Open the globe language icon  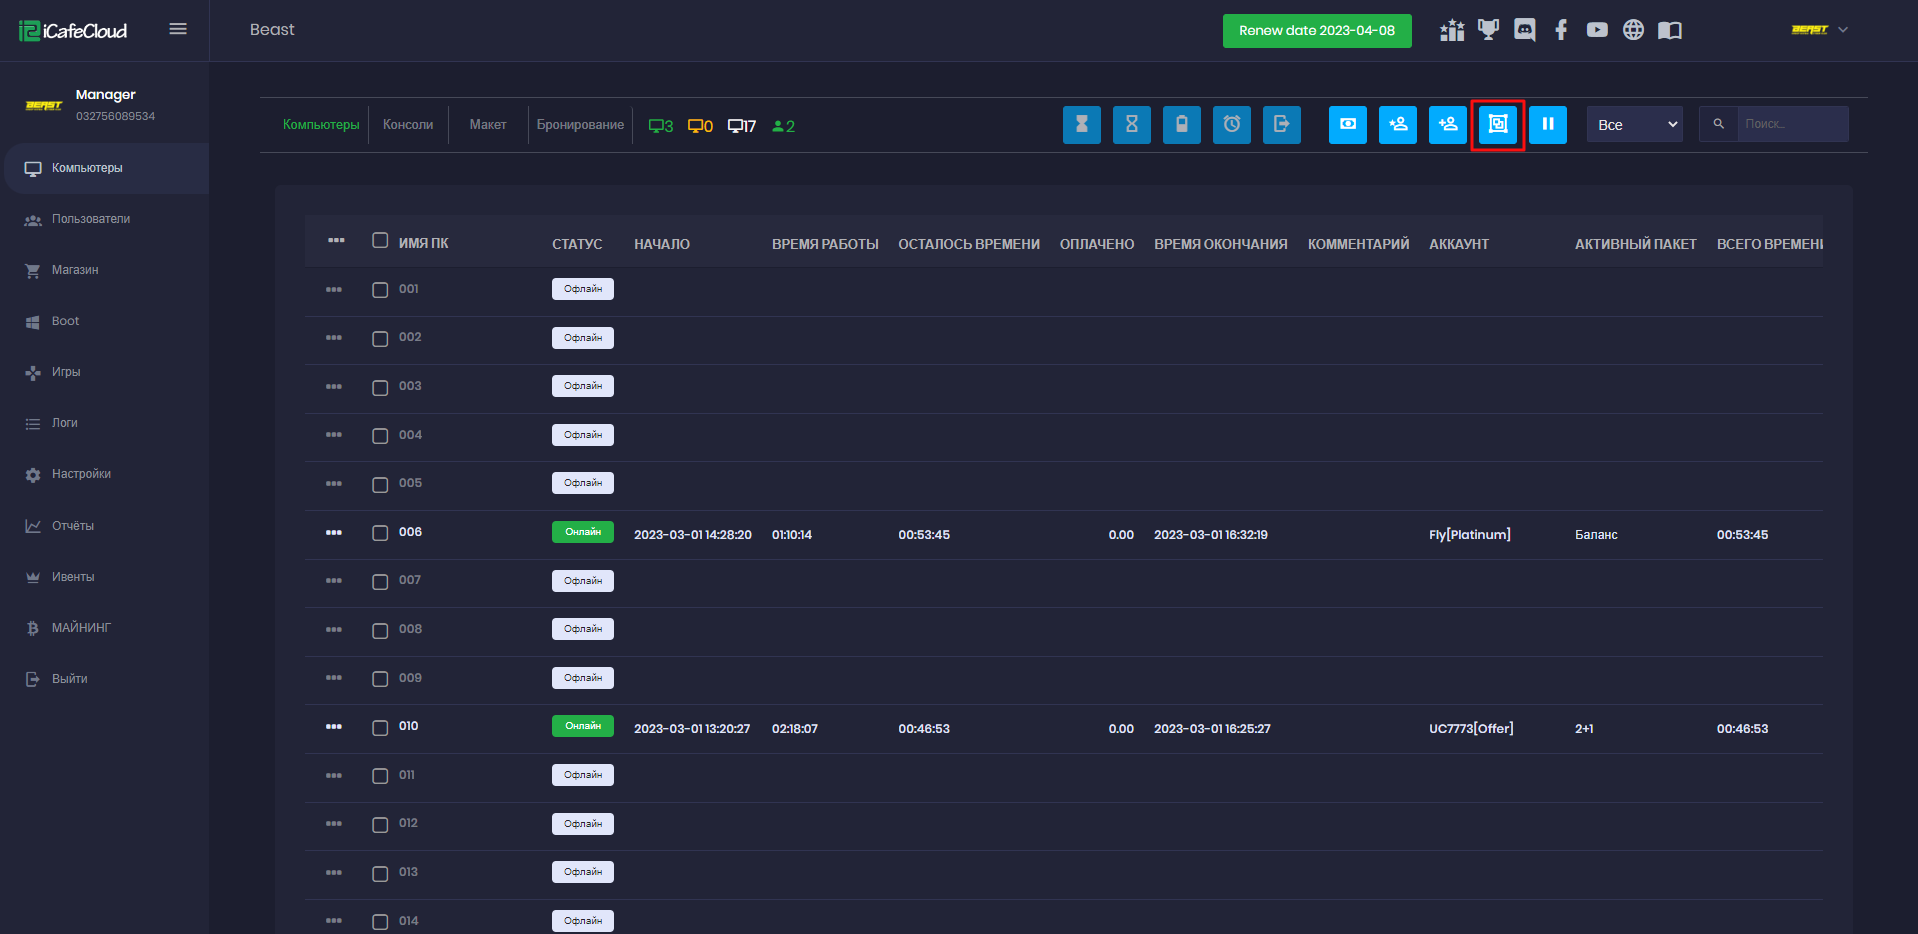(1633, 30)
